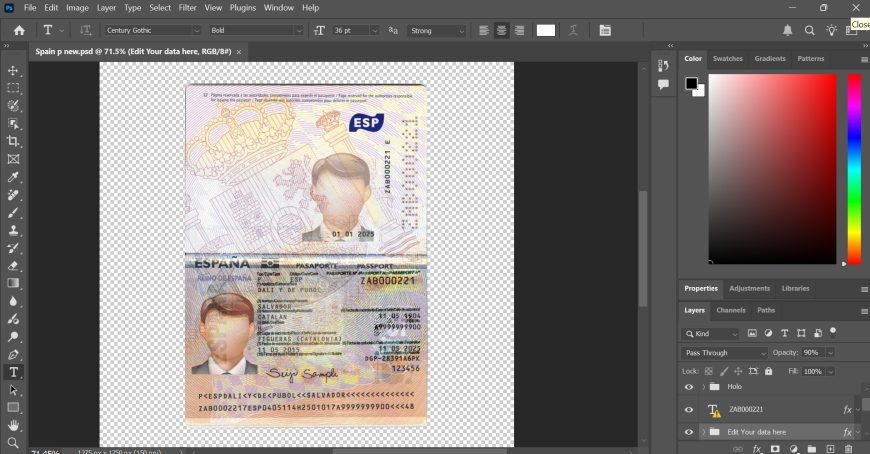Select the Crop tool
The width and height of the screenshot is (870, 454).
[13, 141]
